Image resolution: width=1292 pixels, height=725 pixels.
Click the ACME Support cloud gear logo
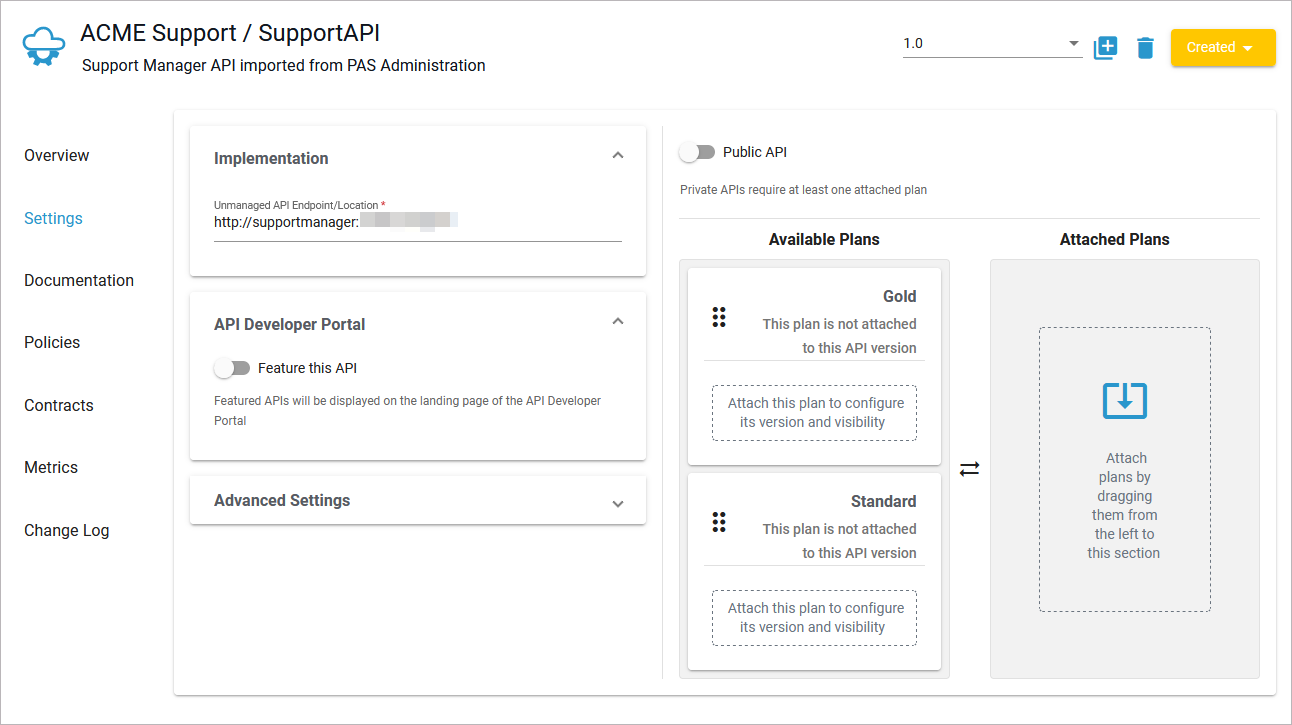coord(43,47)
